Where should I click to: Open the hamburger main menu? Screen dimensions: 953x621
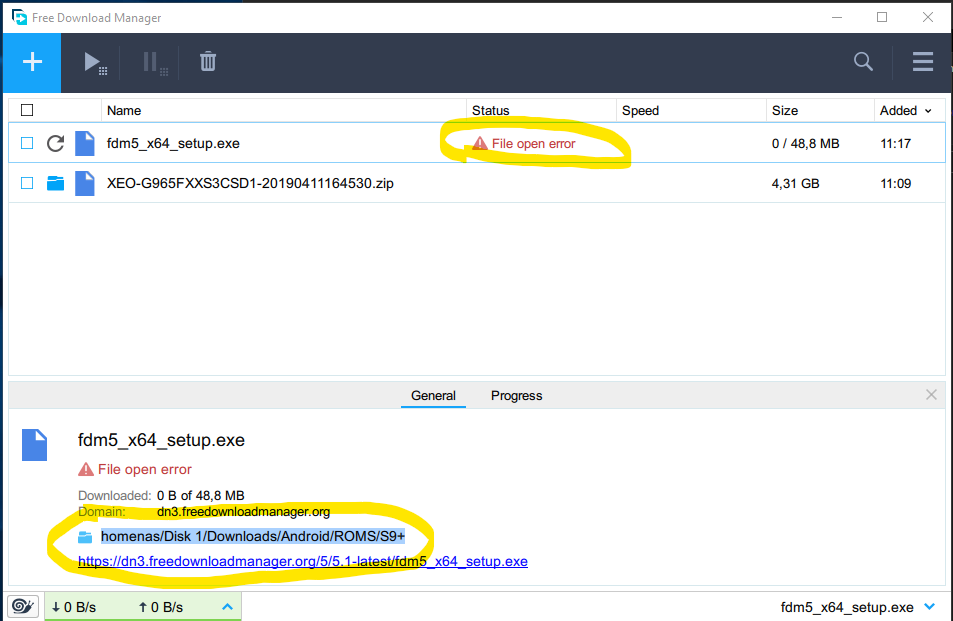[x=923, y=61]
